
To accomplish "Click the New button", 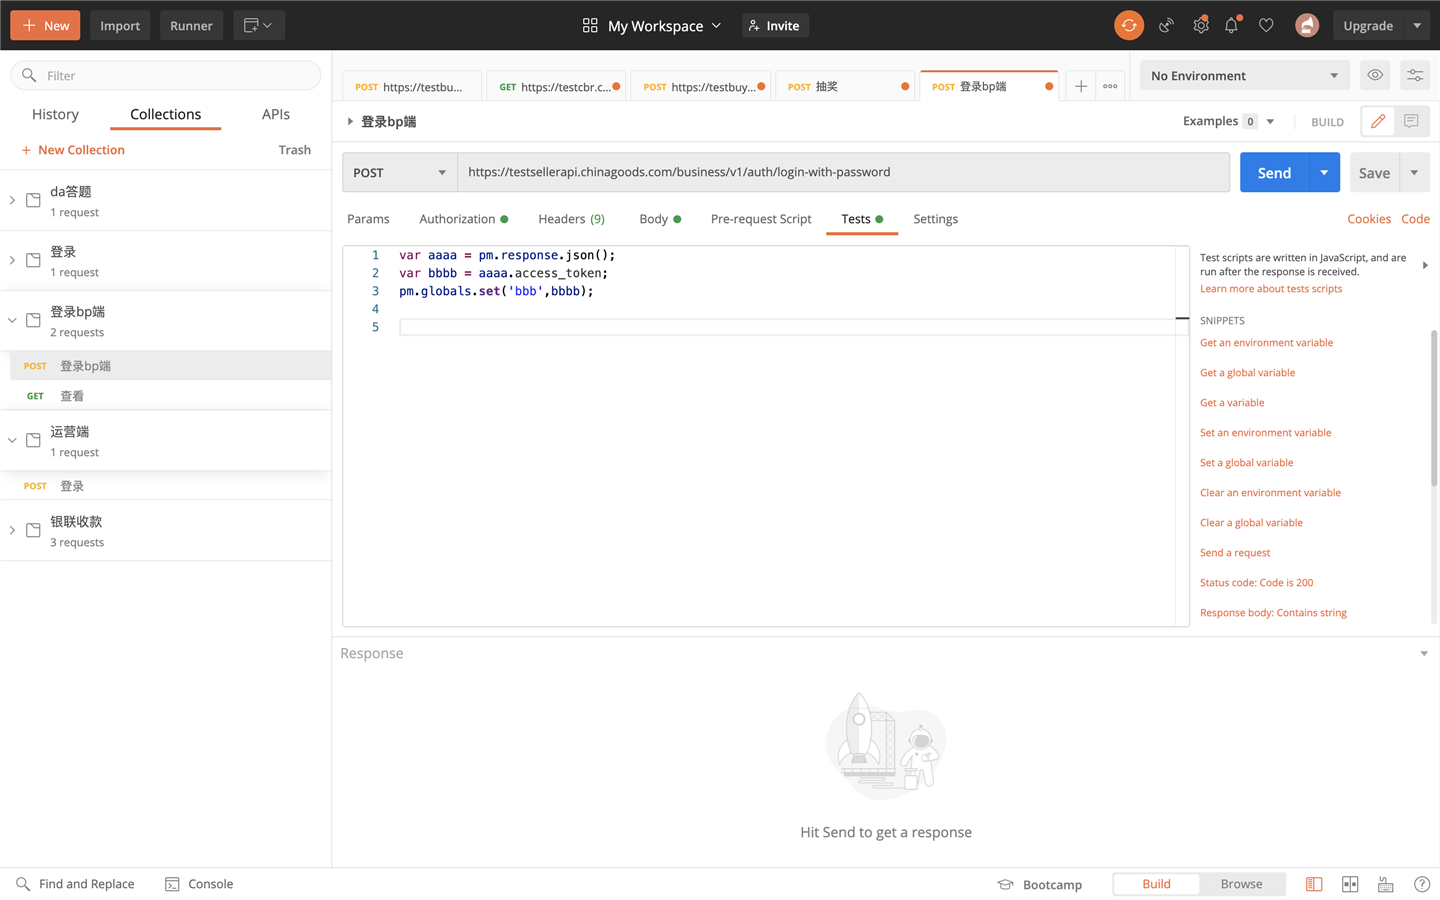I will (x=45, y=25).
